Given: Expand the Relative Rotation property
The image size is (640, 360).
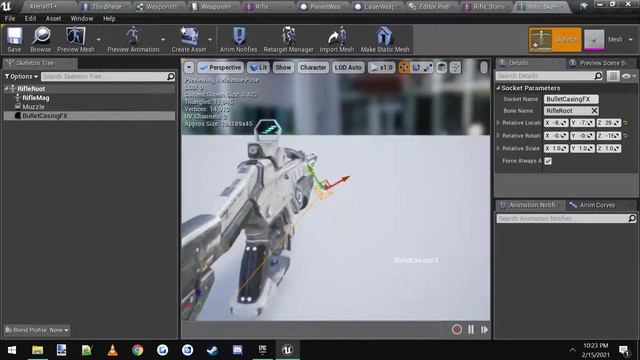Looking at the screenshot, I should 498,136.
